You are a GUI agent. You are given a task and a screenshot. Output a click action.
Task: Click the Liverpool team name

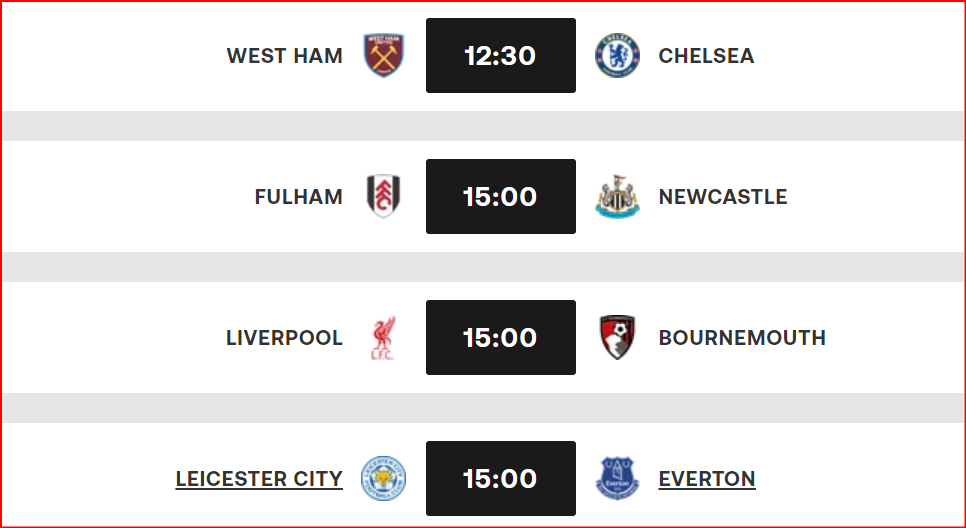tap(285, 338)
